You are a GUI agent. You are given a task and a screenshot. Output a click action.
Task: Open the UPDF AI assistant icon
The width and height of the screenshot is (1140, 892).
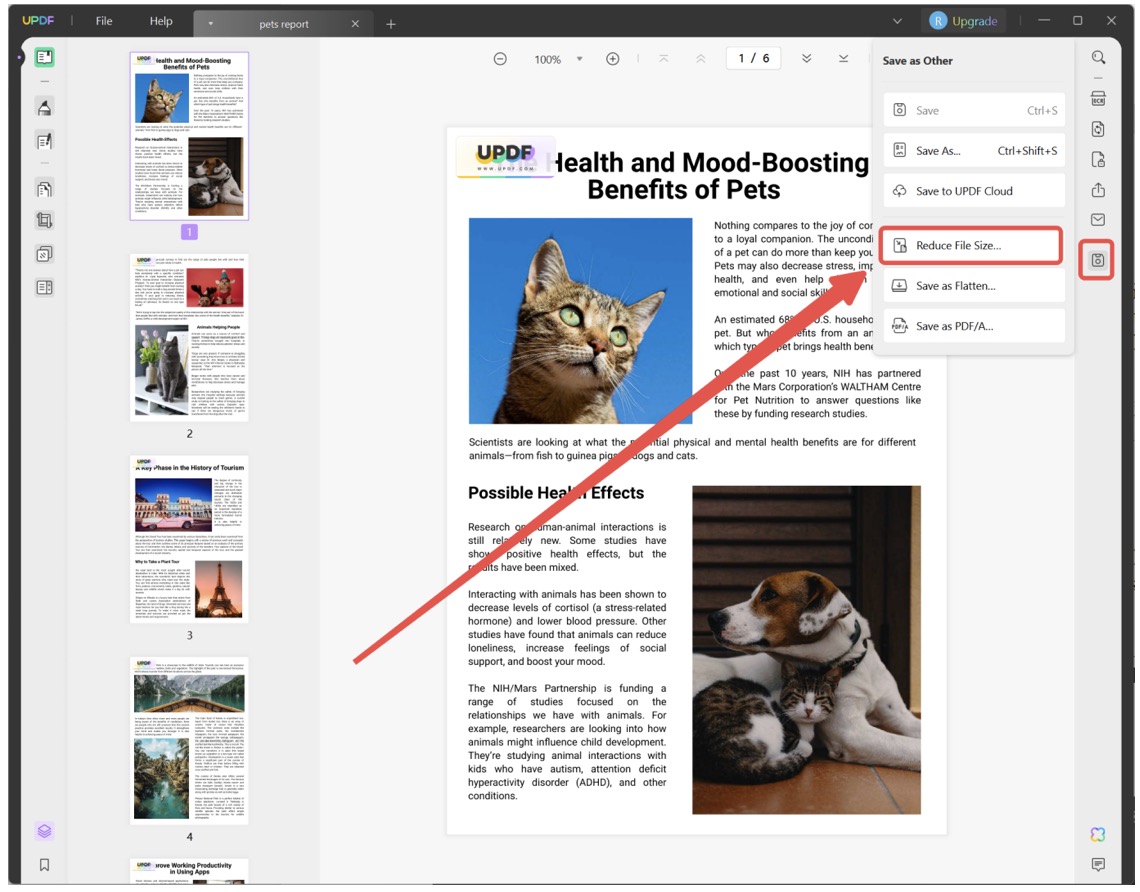(1098, 835)
